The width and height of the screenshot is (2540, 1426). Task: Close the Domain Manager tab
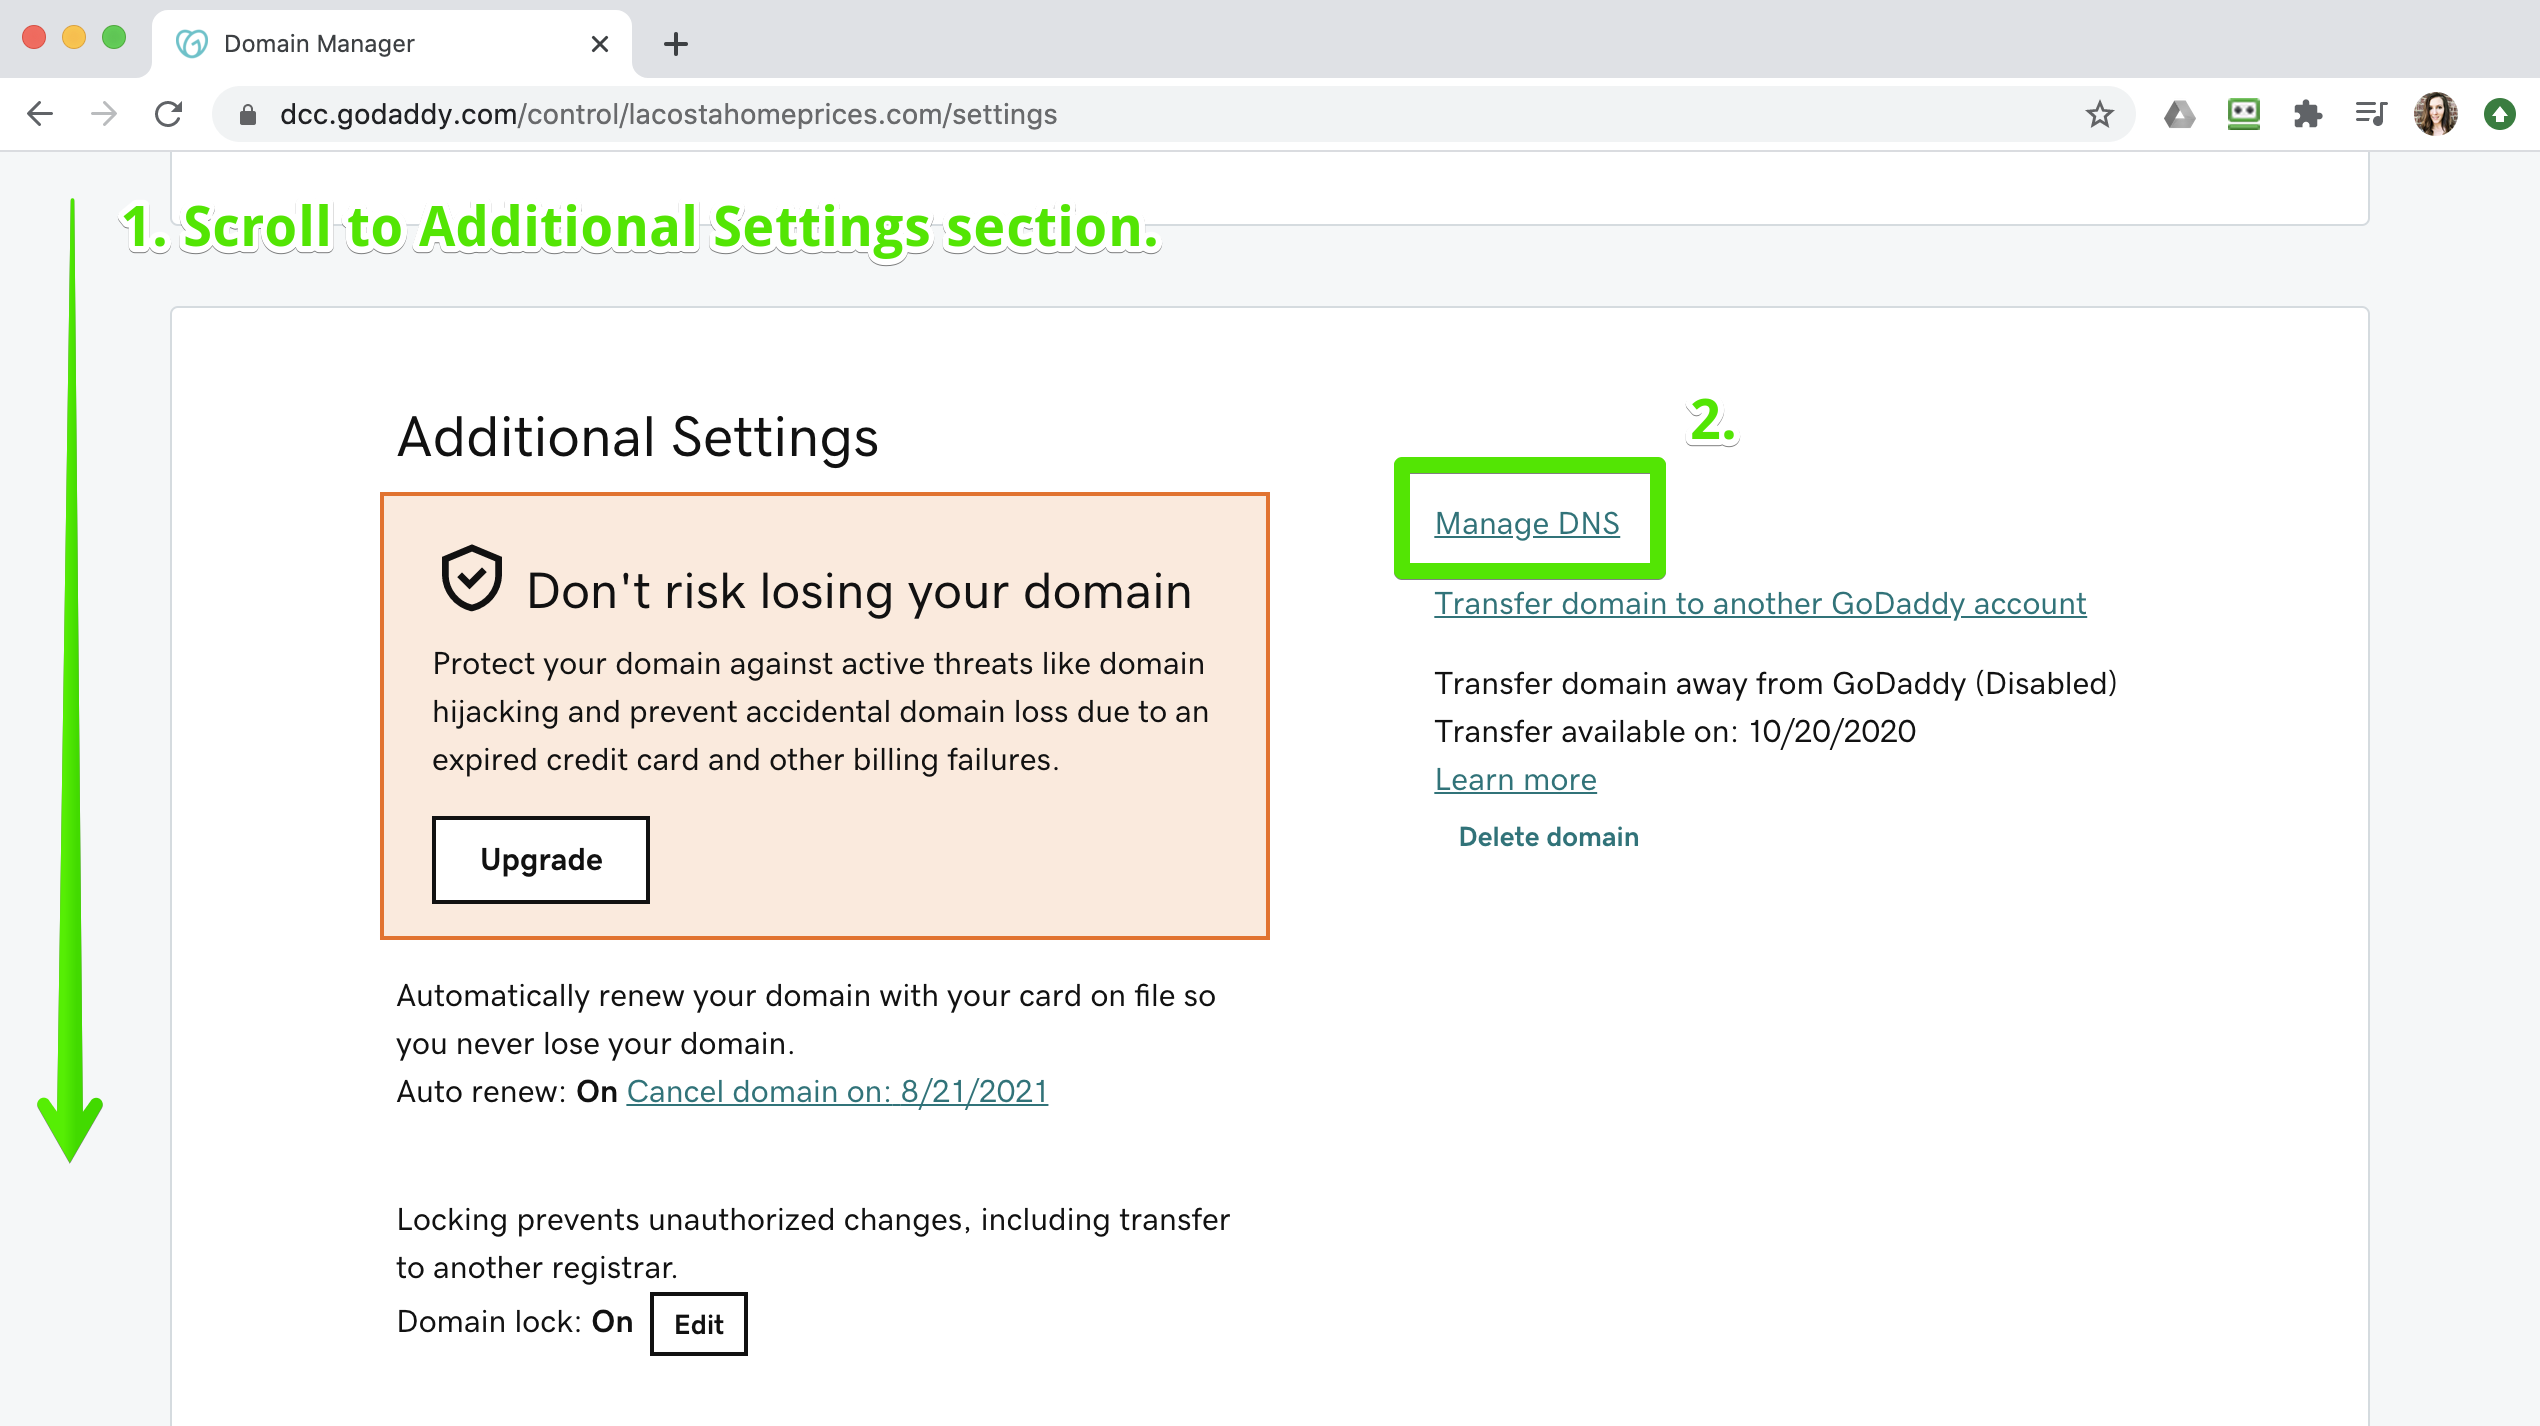point(600,44)
